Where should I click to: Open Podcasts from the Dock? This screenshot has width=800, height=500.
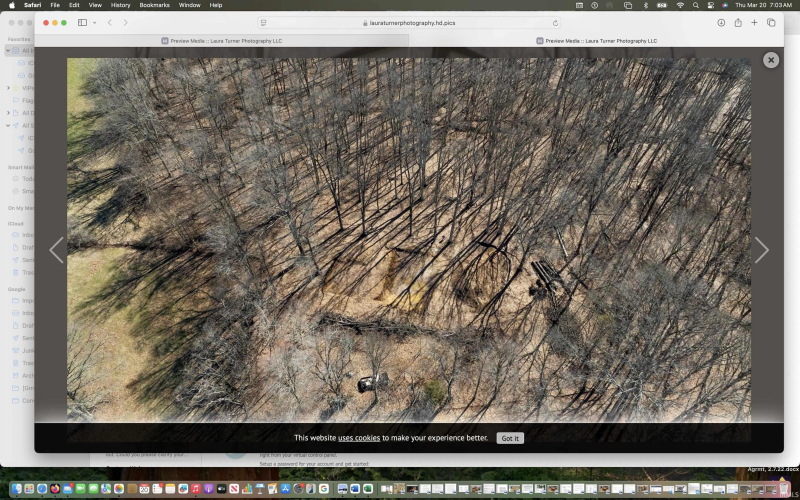tap(209, 489)
